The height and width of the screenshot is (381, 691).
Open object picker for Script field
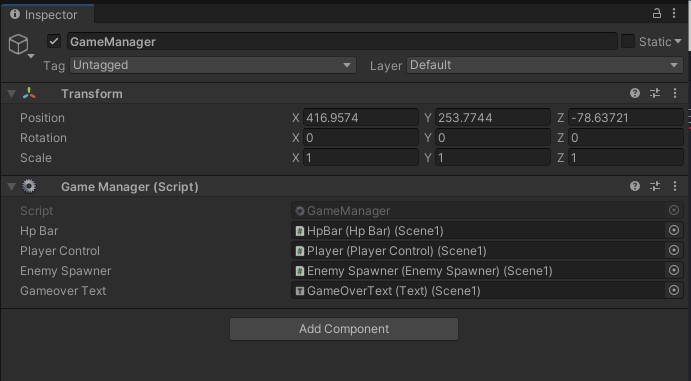(x=674, y=210)
